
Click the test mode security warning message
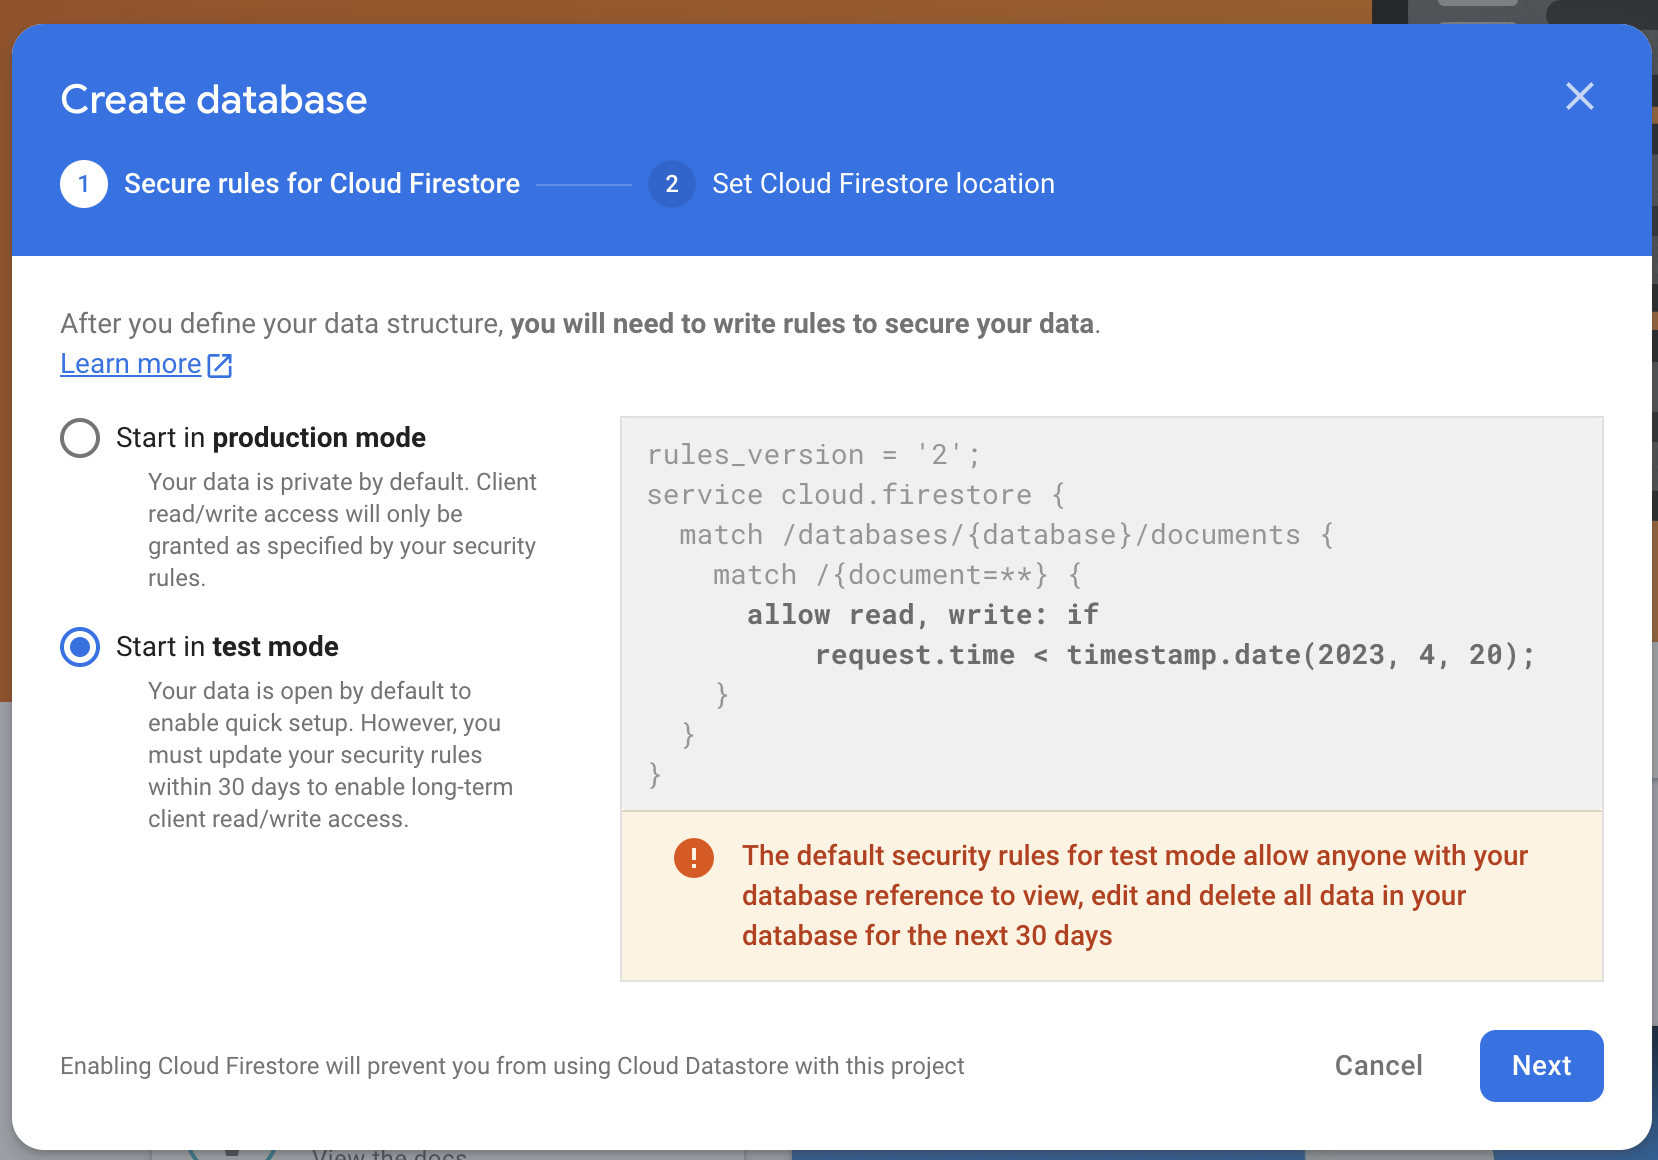click(x=1135, y=896)
